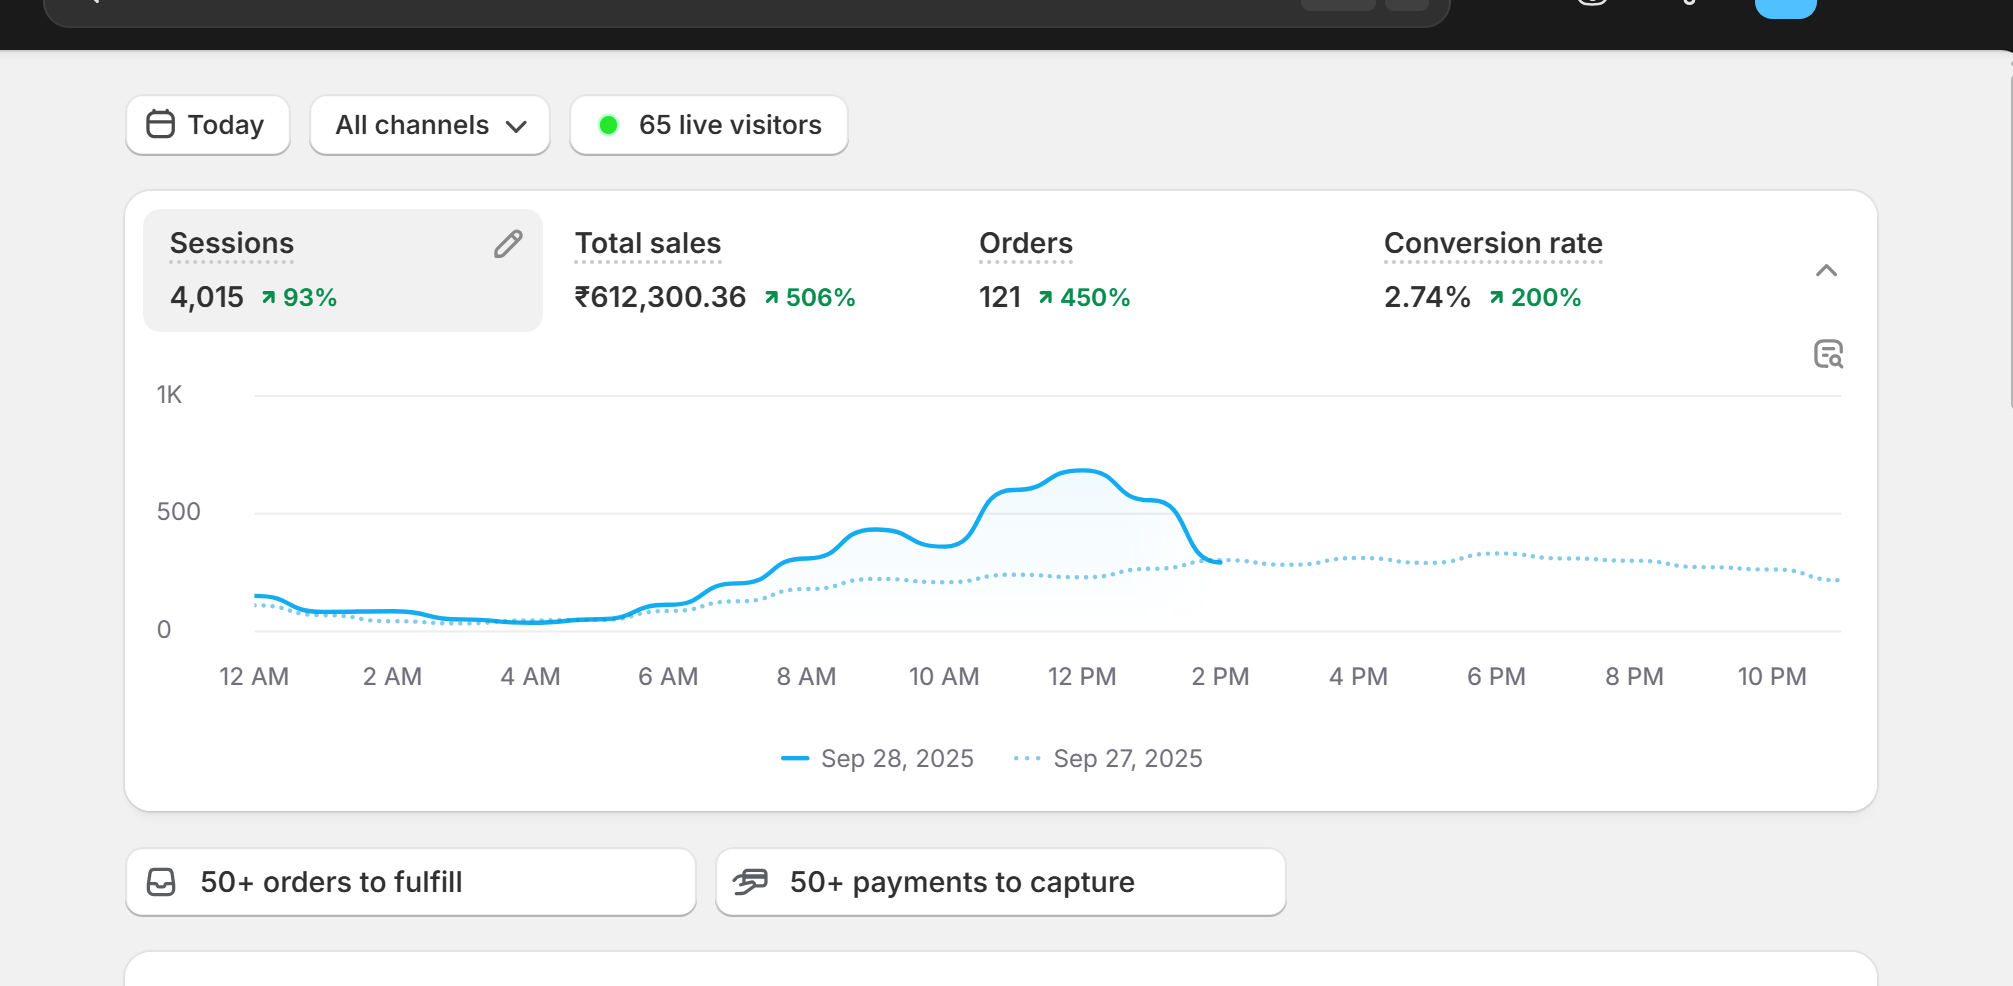
Task: Click the payment icon beside payments to capture
Action: click(x=750, y=882)
